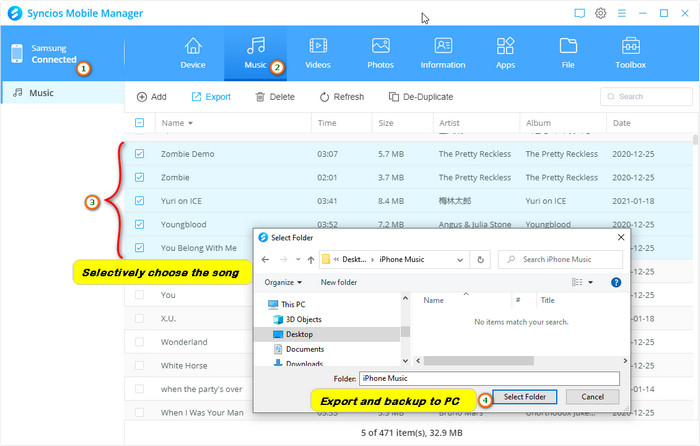The height and width of the screenshot is (446, 700).
Task: Sort list by Album column header
Action: (x=538, y=123)
